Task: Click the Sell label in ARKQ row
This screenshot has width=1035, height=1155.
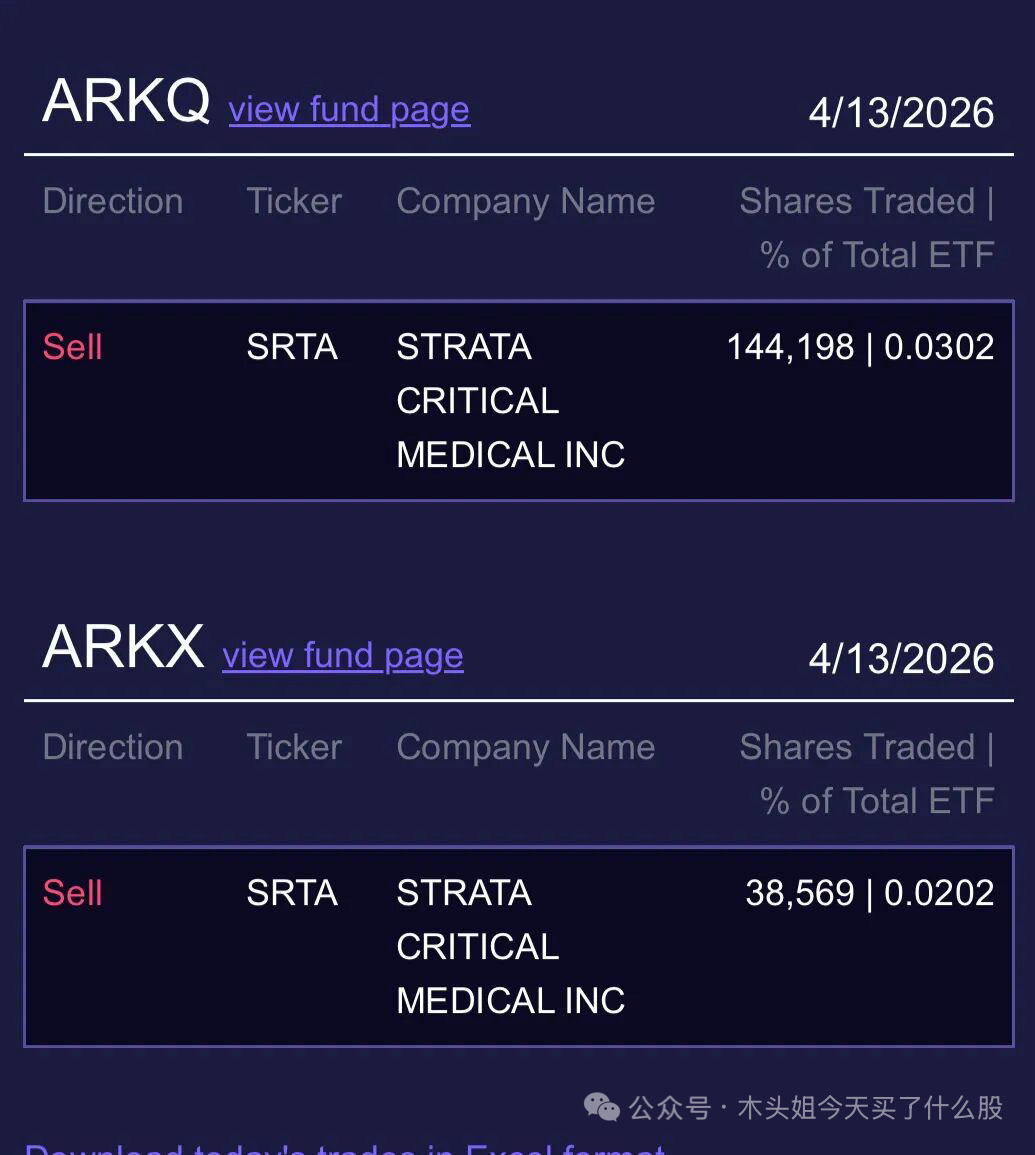Action: (x=73, y=347)
